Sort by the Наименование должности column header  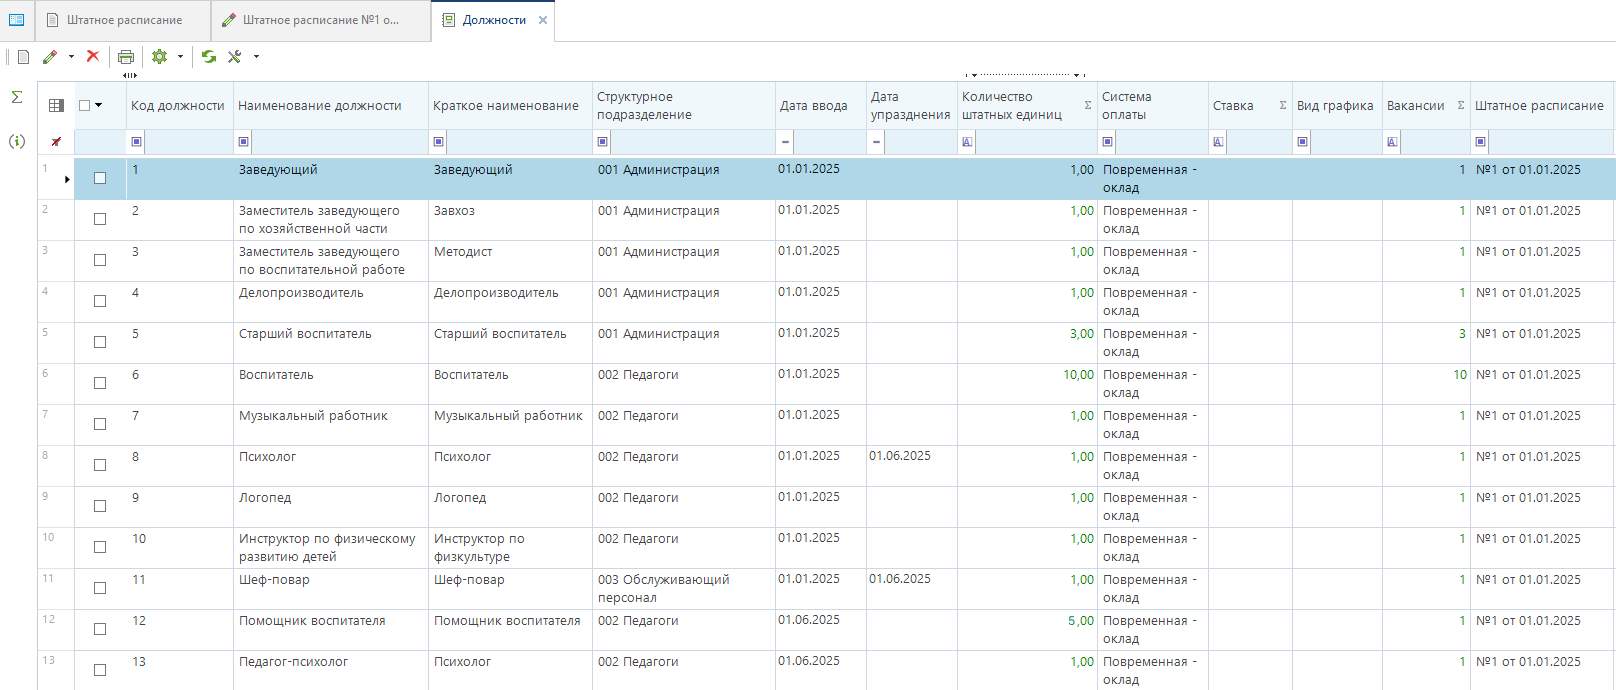(320, 105)
